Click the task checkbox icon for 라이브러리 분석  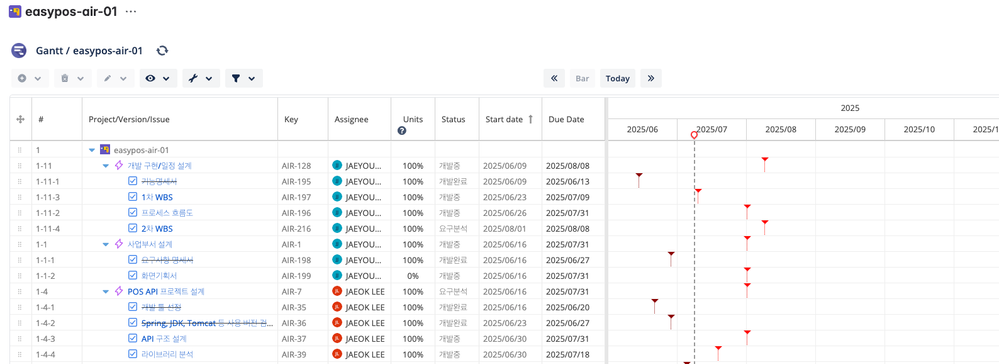(x=133, y=354)
